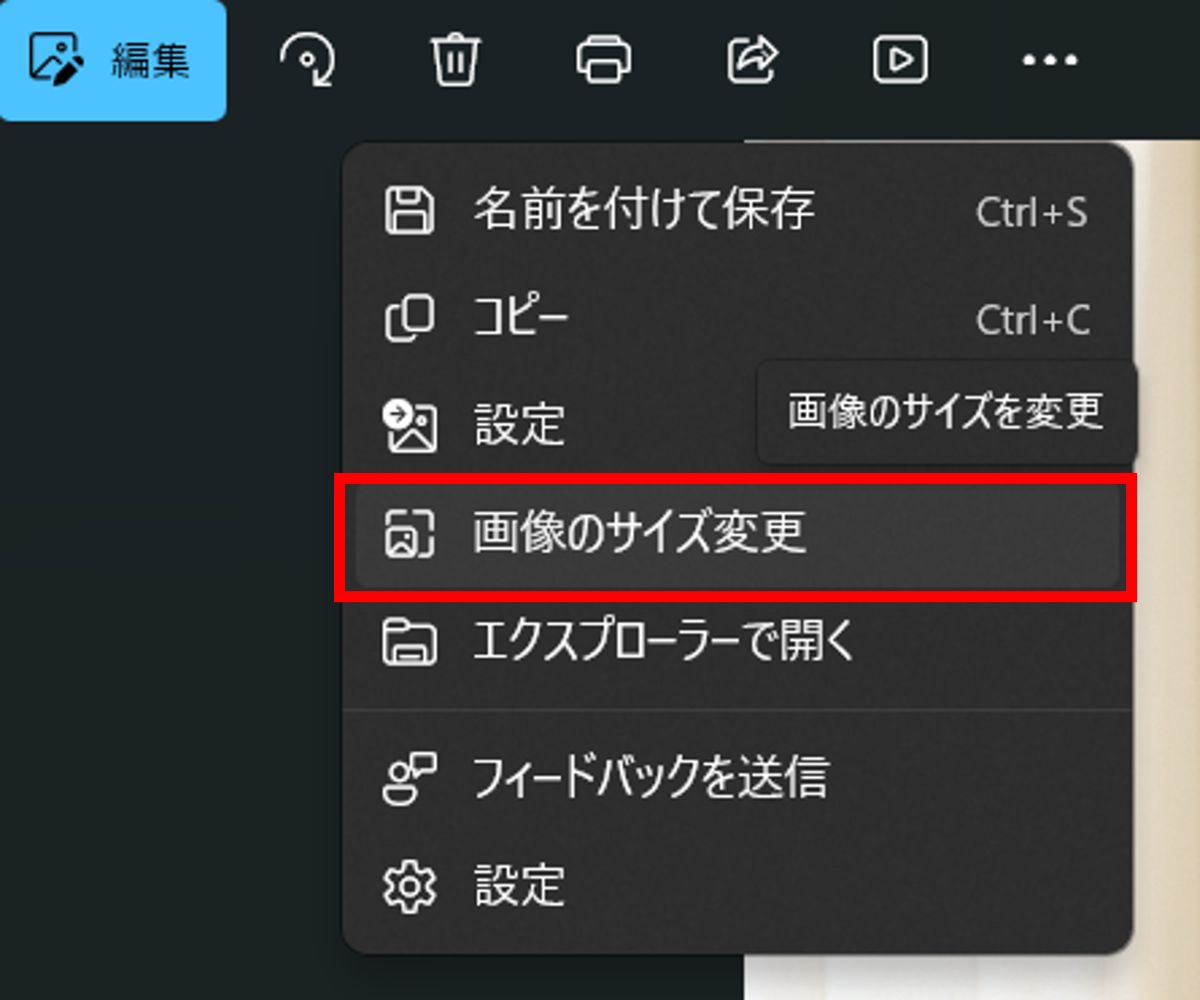Screen dimensions: 1200x1000
Task: Click the share arrow icon in toolbar
Action: pos(752,59)
